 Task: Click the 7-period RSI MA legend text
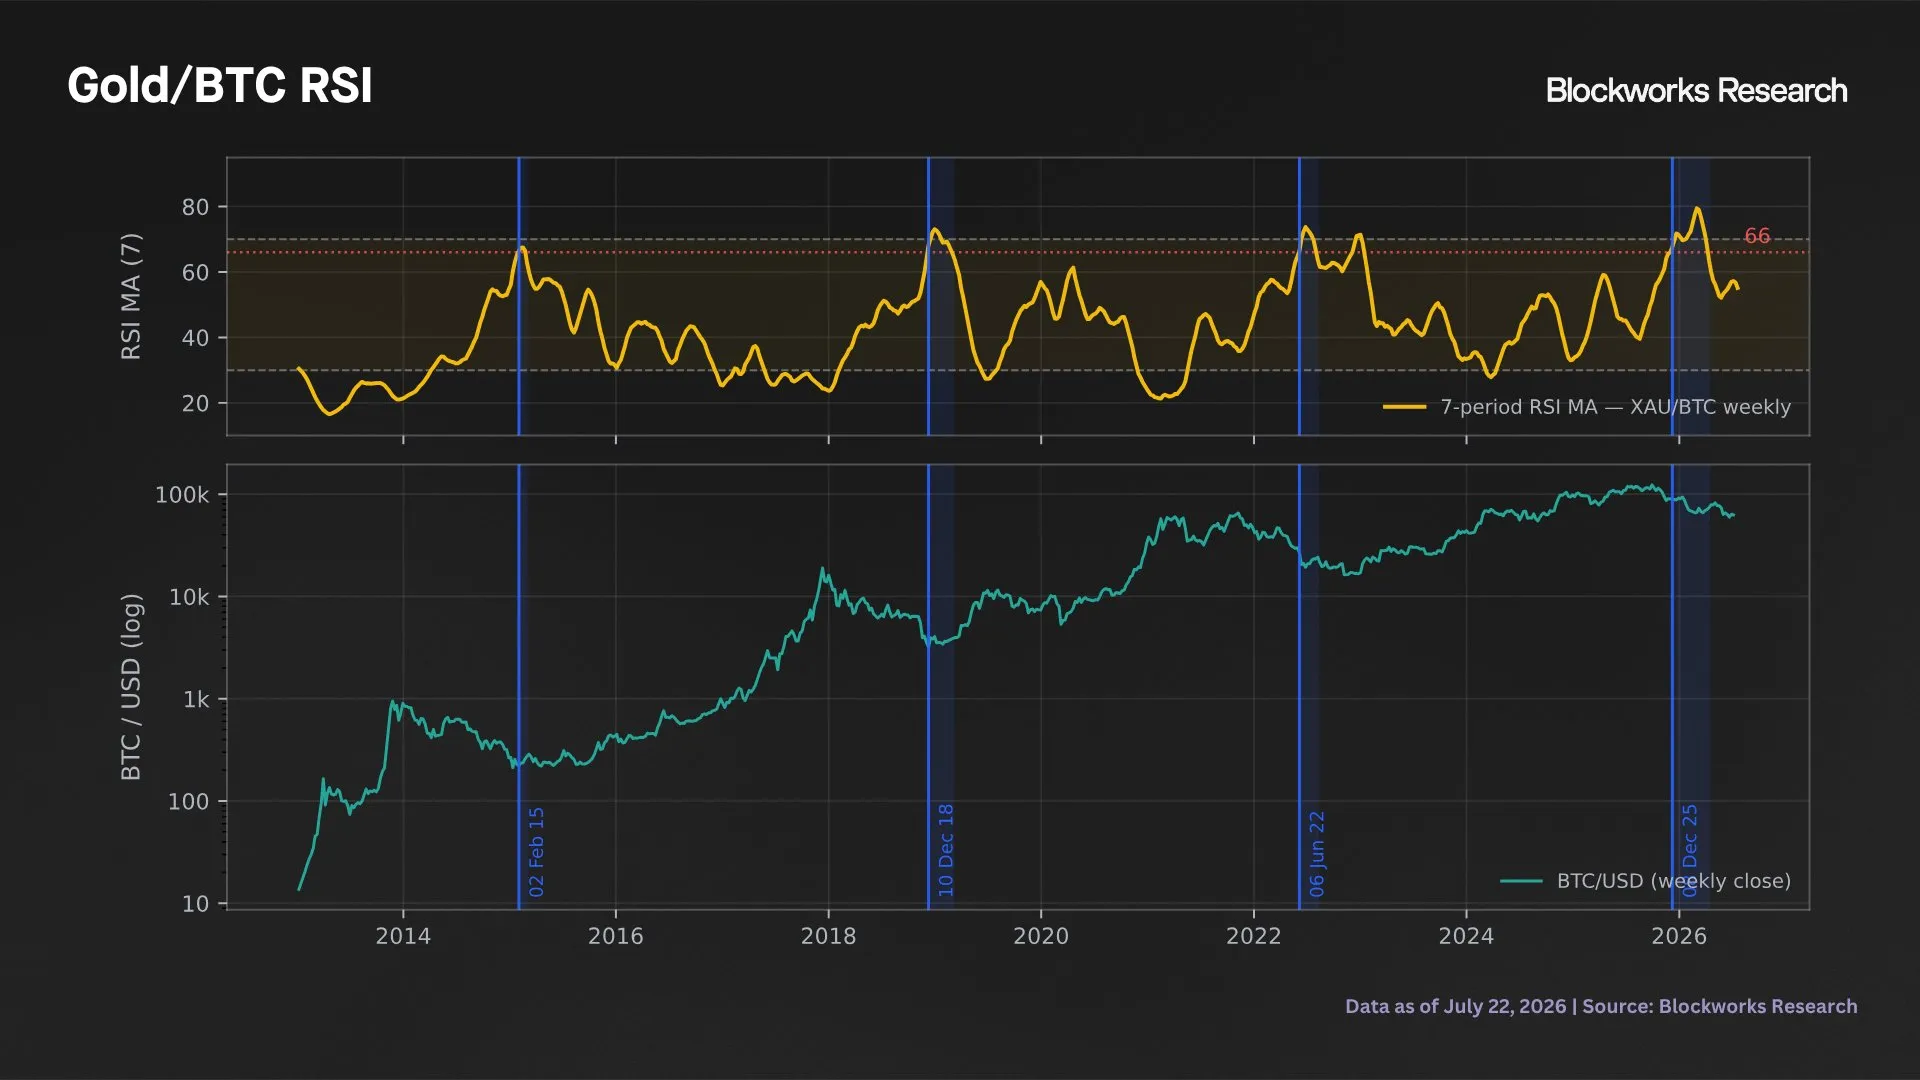1615,407
